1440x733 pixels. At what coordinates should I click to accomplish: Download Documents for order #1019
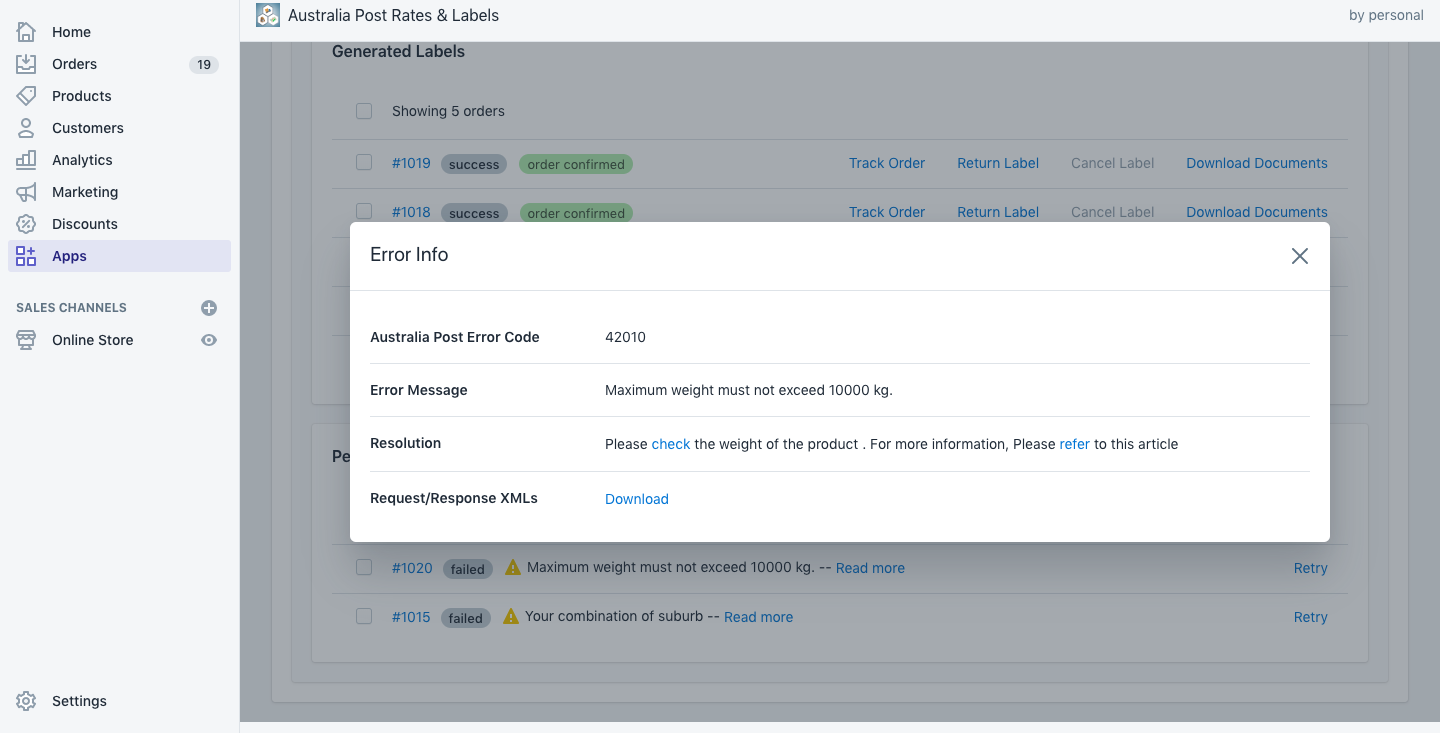pos(1257,163)
